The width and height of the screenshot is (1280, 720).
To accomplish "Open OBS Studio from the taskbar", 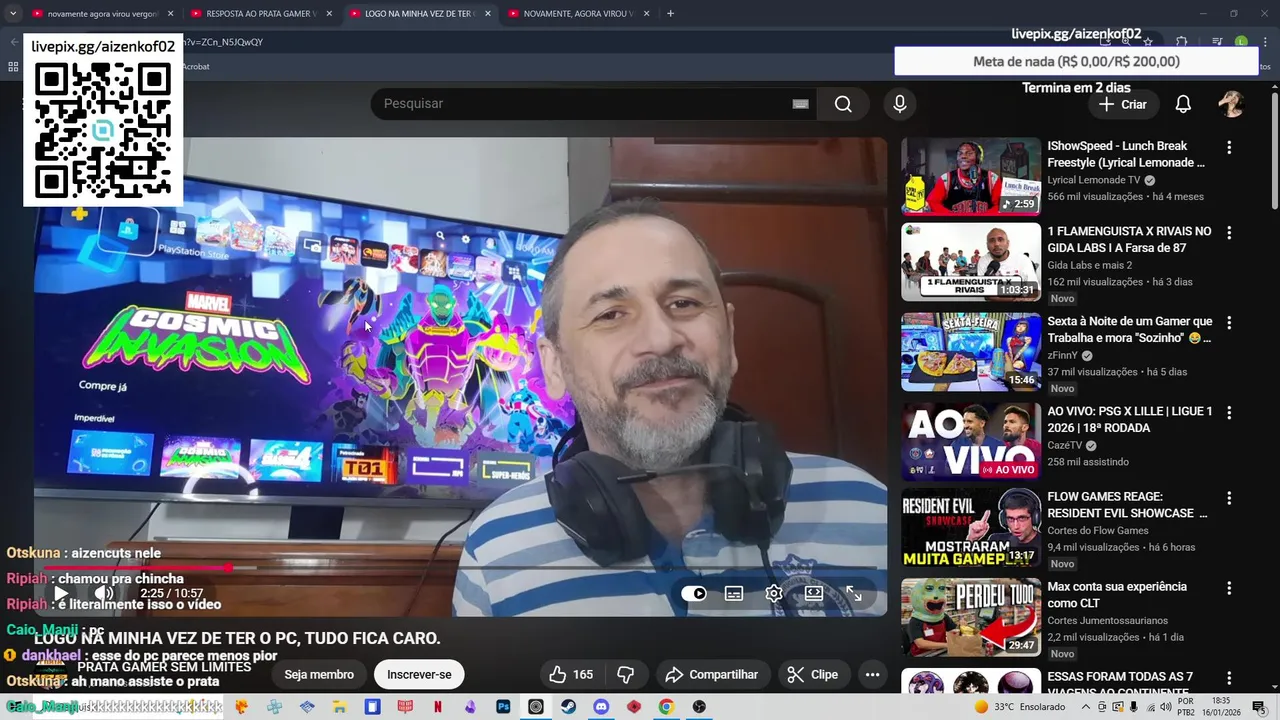I will [699, 707].
